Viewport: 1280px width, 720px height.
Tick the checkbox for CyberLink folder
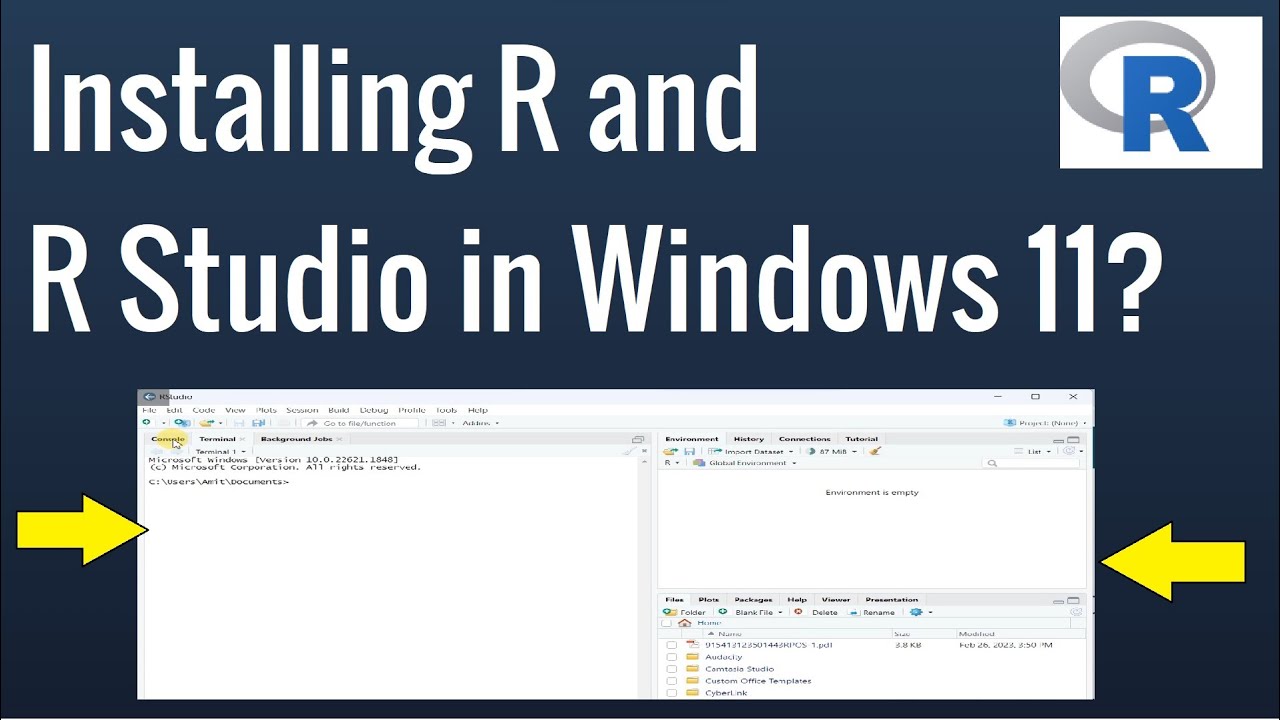point(672,693)
